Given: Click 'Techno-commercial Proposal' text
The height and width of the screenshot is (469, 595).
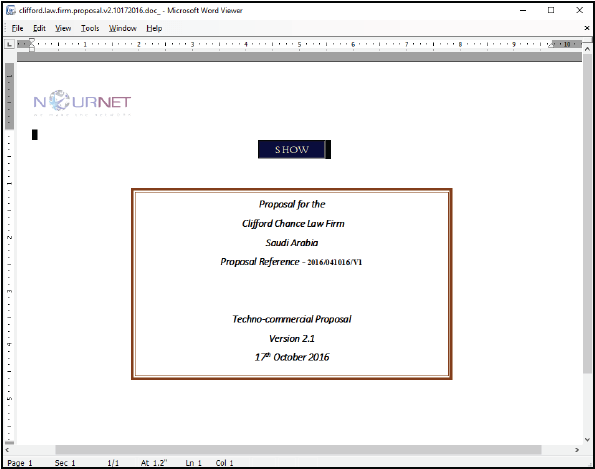Looking at the screenshot, I should tap(291, 319).
